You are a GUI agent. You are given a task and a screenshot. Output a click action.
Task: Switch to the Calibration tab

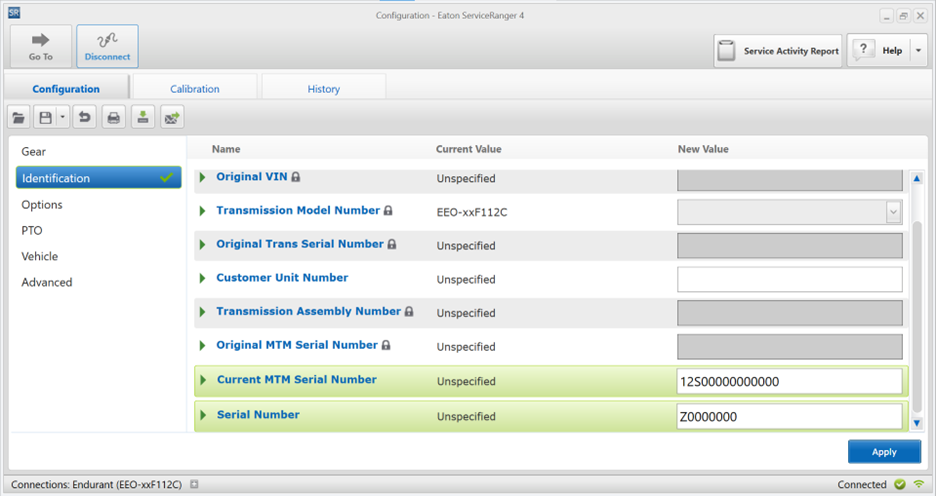195,89
